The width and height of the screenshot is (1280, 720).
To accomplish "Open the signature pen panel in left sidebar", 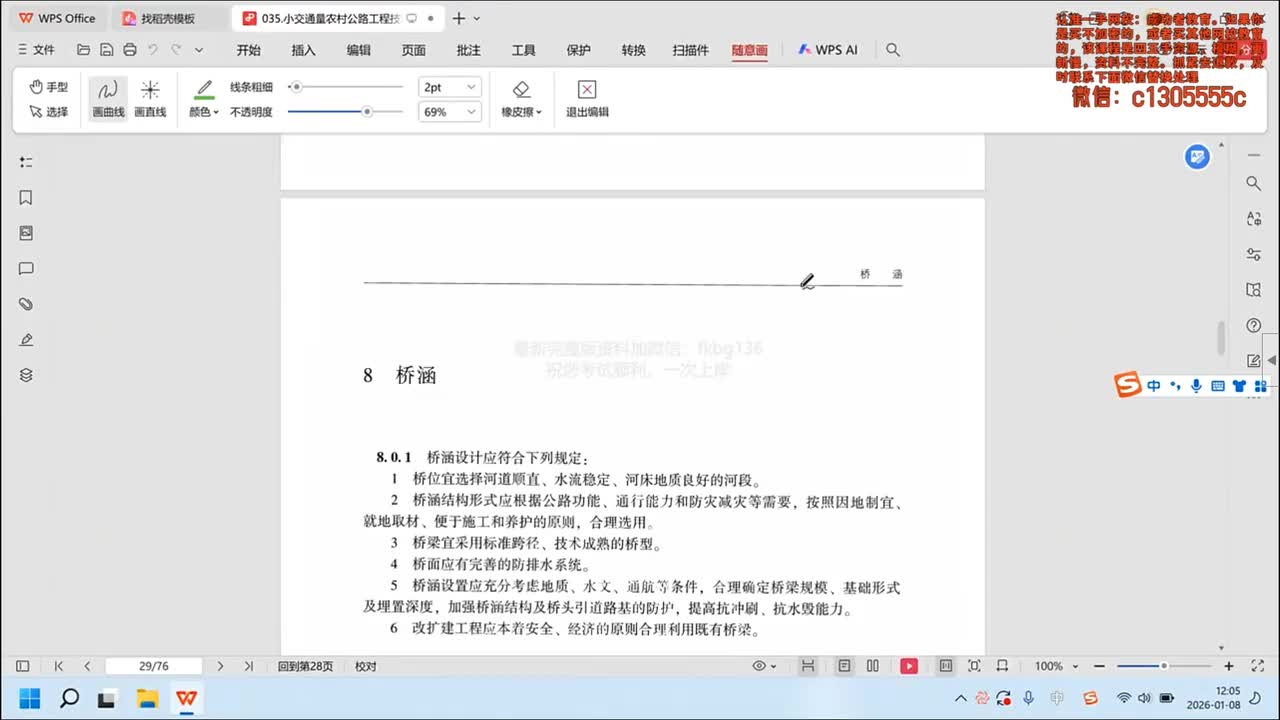I will [x=26, y=340].
